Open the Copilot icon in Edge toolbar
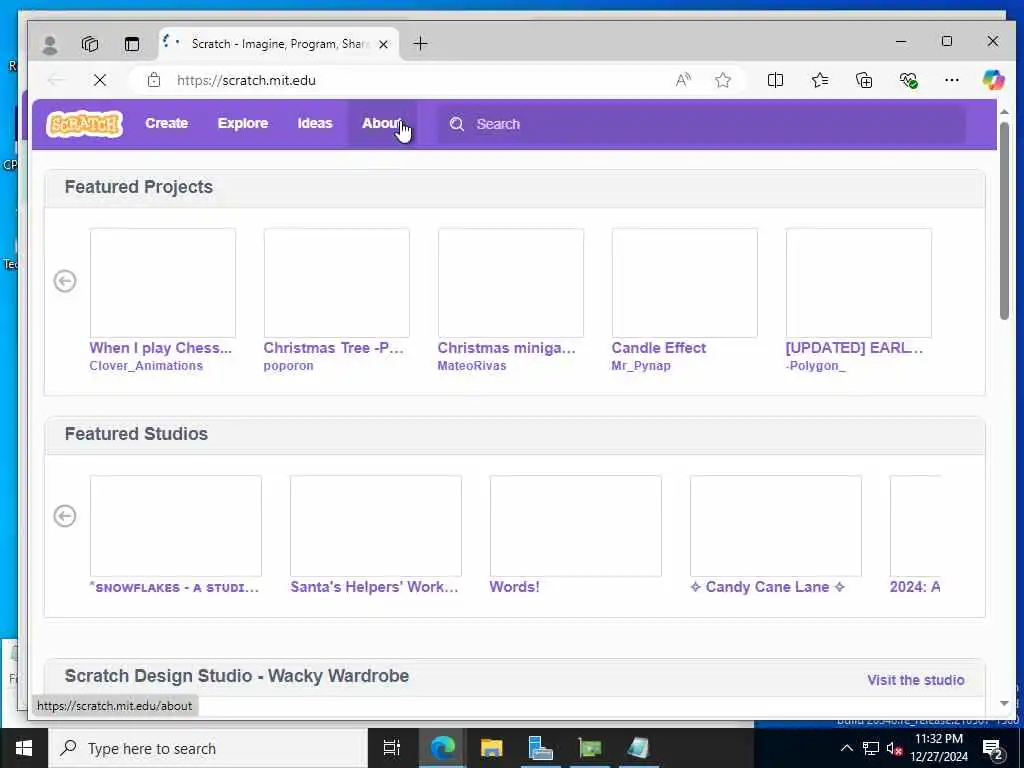 (x=993, y=80)
